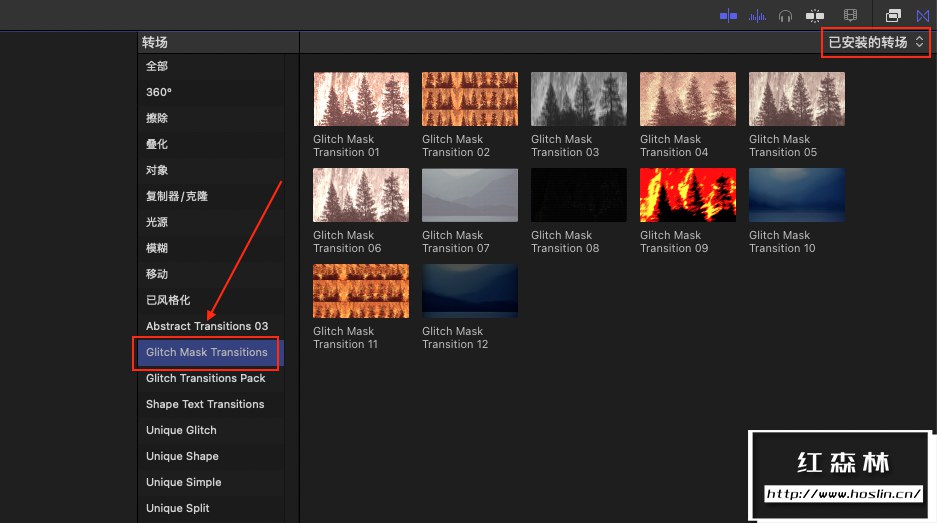Select the 对象 category
This screenshot has width=937, height=523.
point(212,170)
